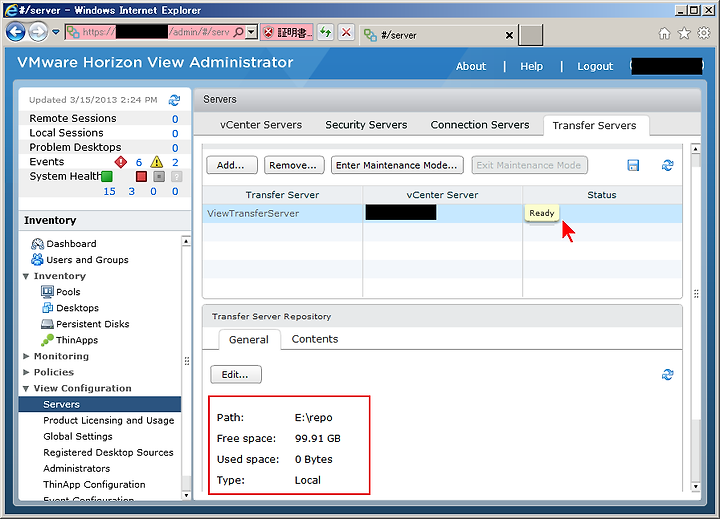Click the Add... button

[232, 165]
